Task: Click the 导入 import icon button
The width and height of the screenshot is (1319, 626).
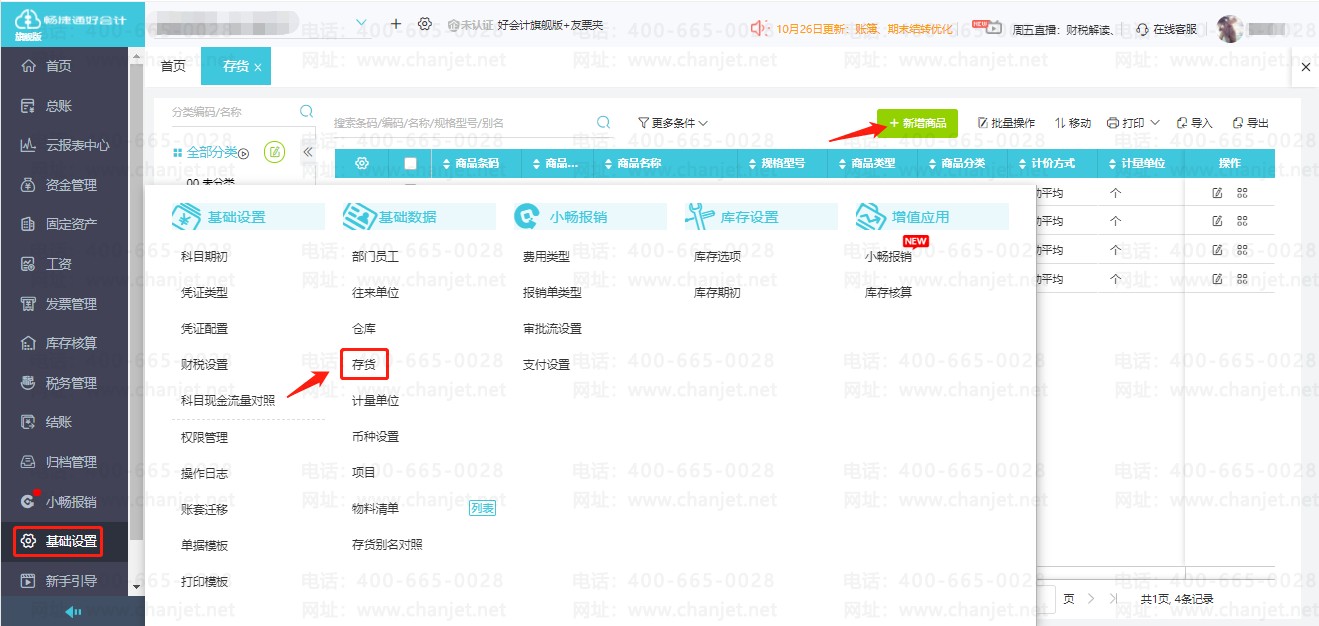Action: coord(1194,123)
